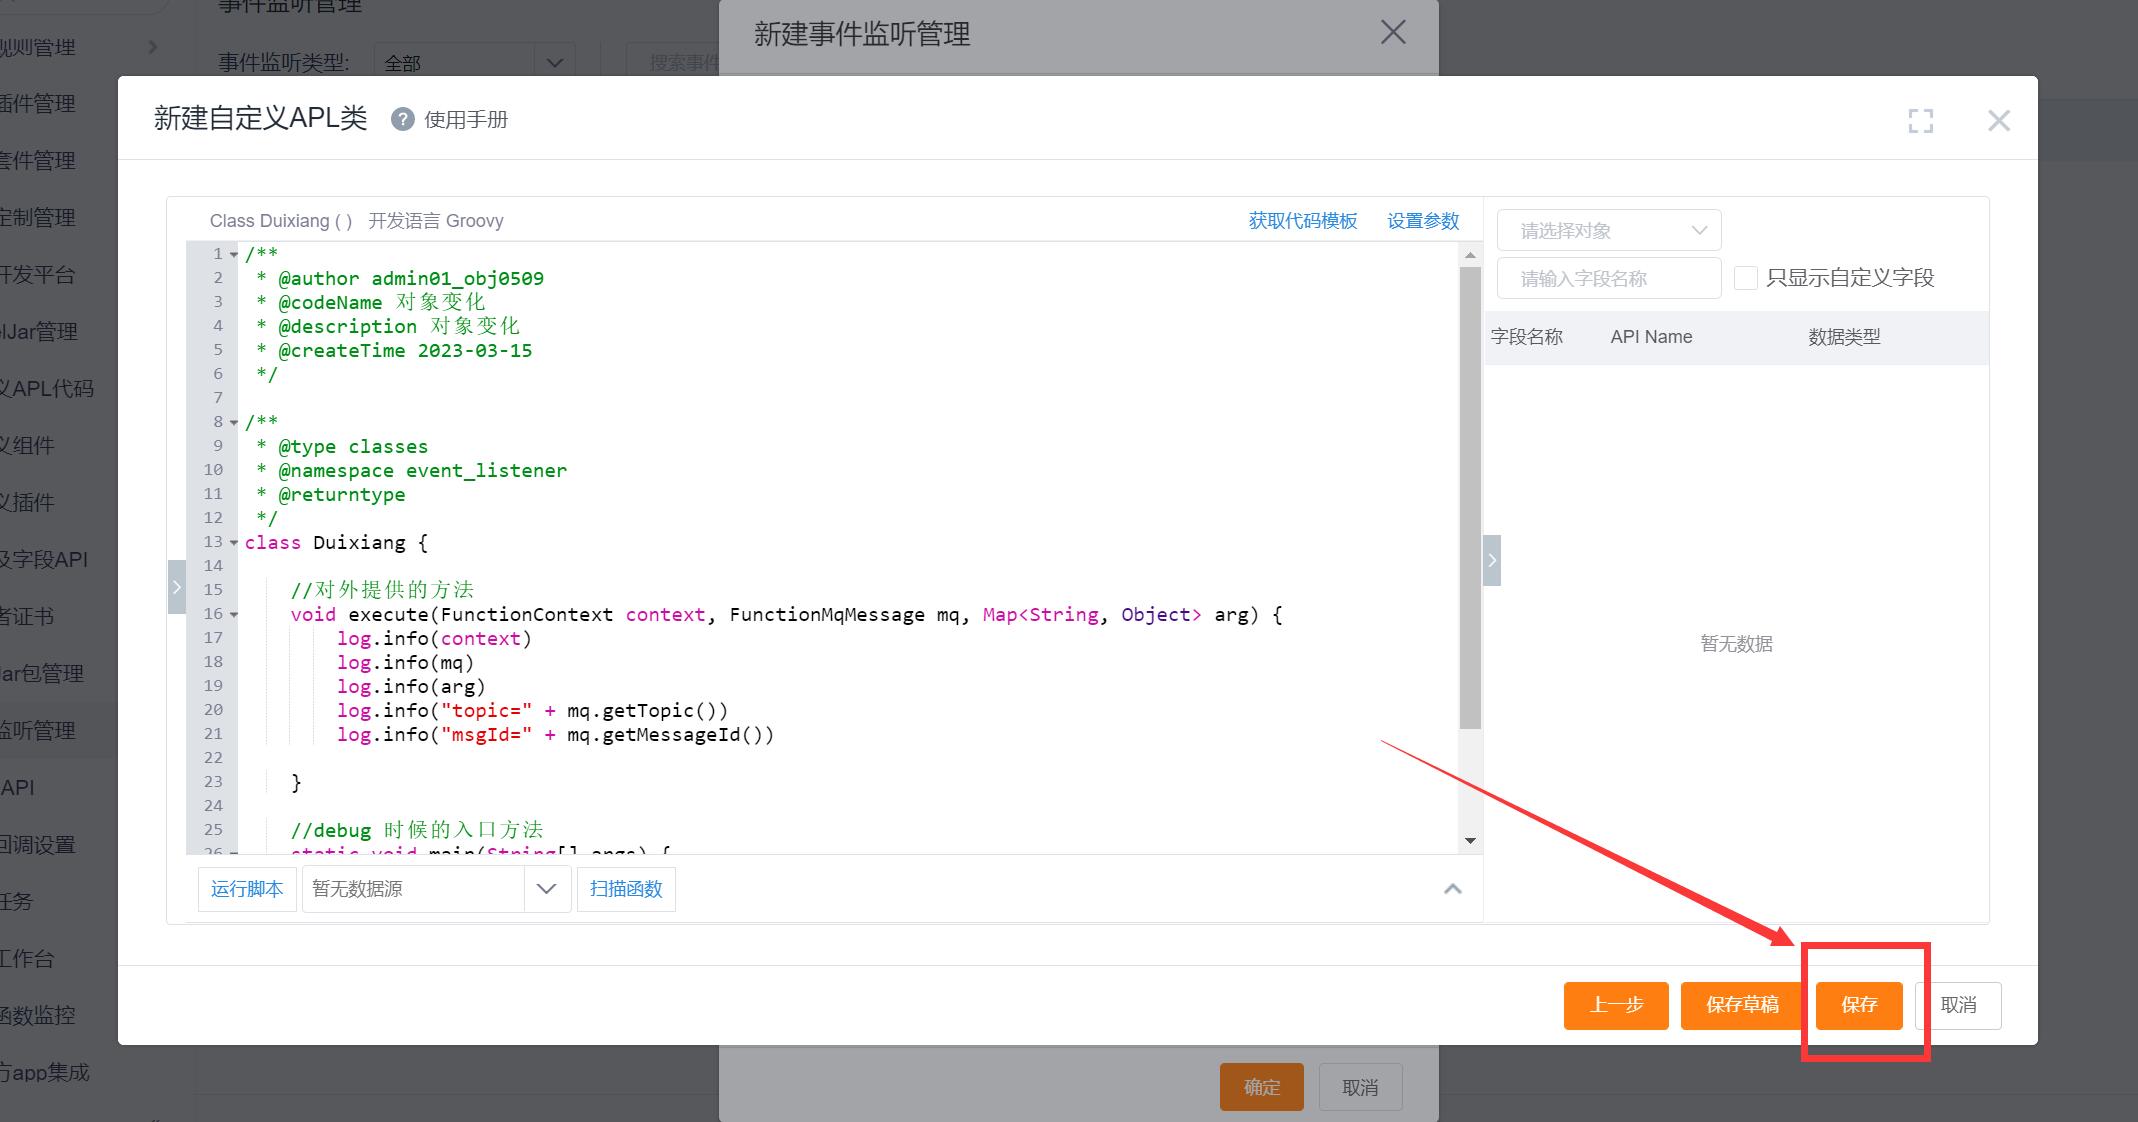Expand the 规则管理 sidebar arrow

pyautogui.click(x=152, y=47)
